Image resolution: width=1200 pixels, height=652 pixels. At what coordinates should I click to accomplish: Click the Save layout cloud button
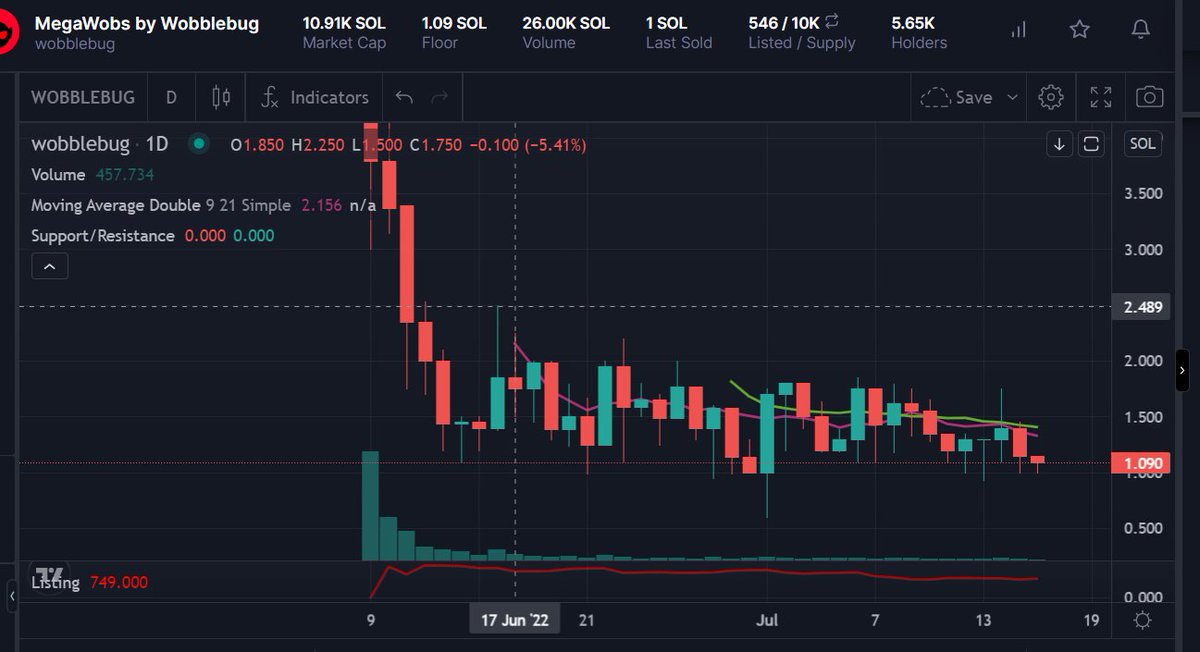tap(956, 97)
